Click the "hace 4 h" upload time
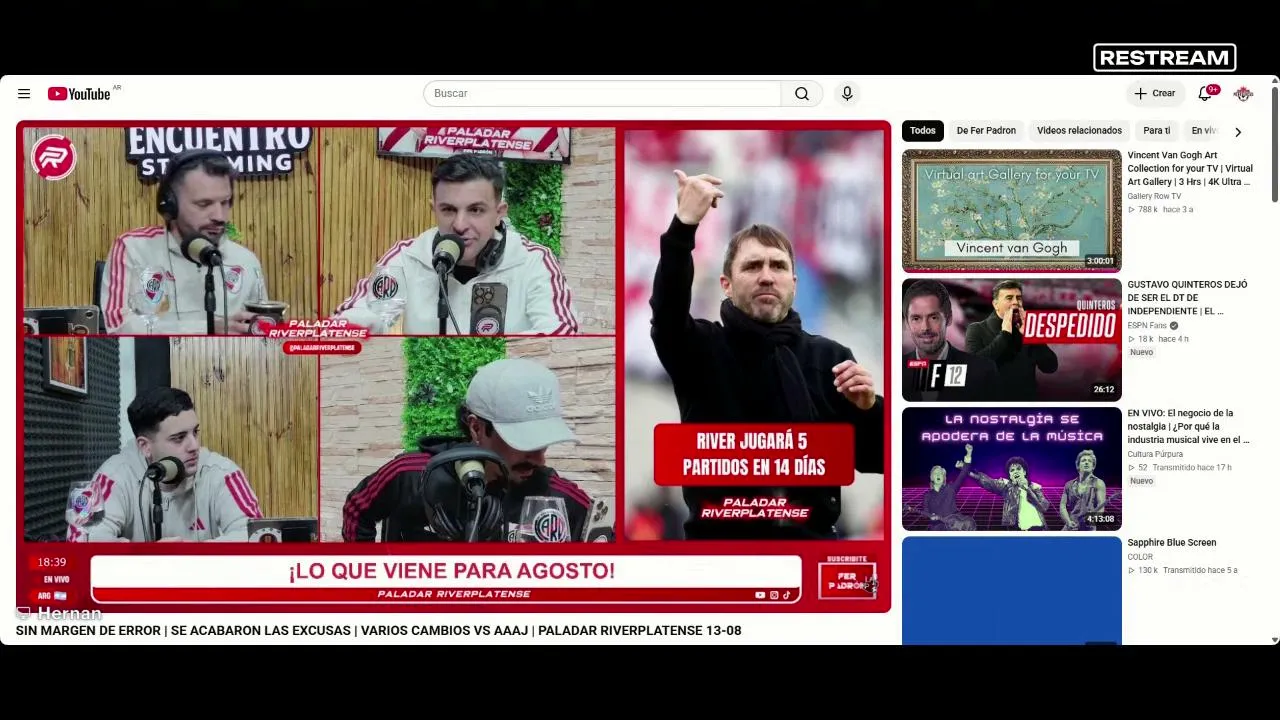The image size is (1280, 720). pos(1173,339)
